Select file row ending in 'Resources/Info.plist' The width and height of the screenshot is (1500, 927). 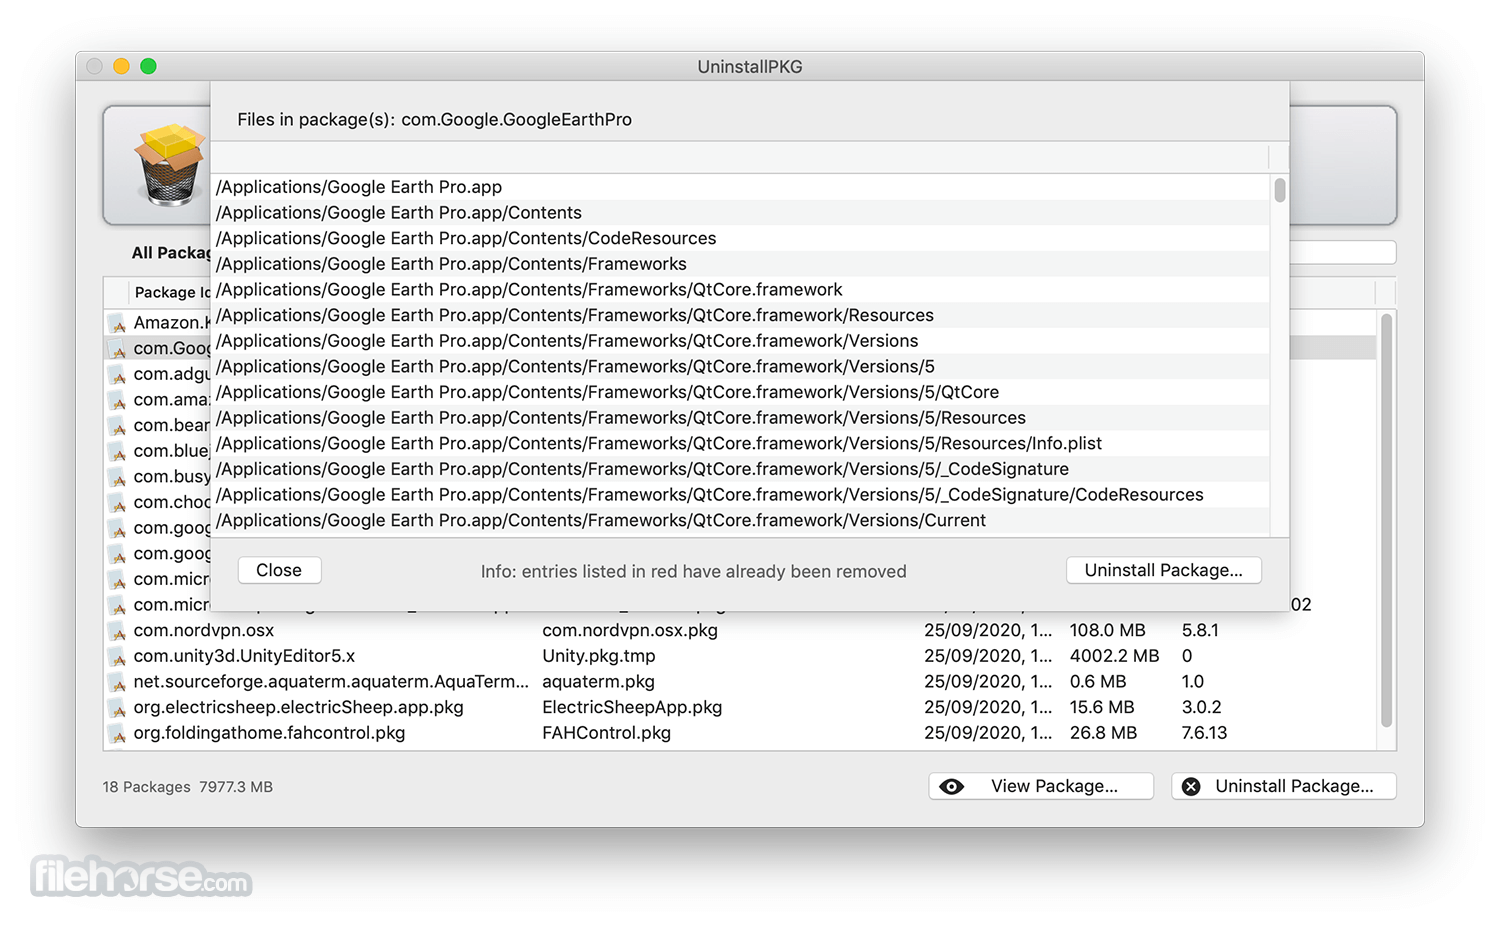tap(741, 444)
